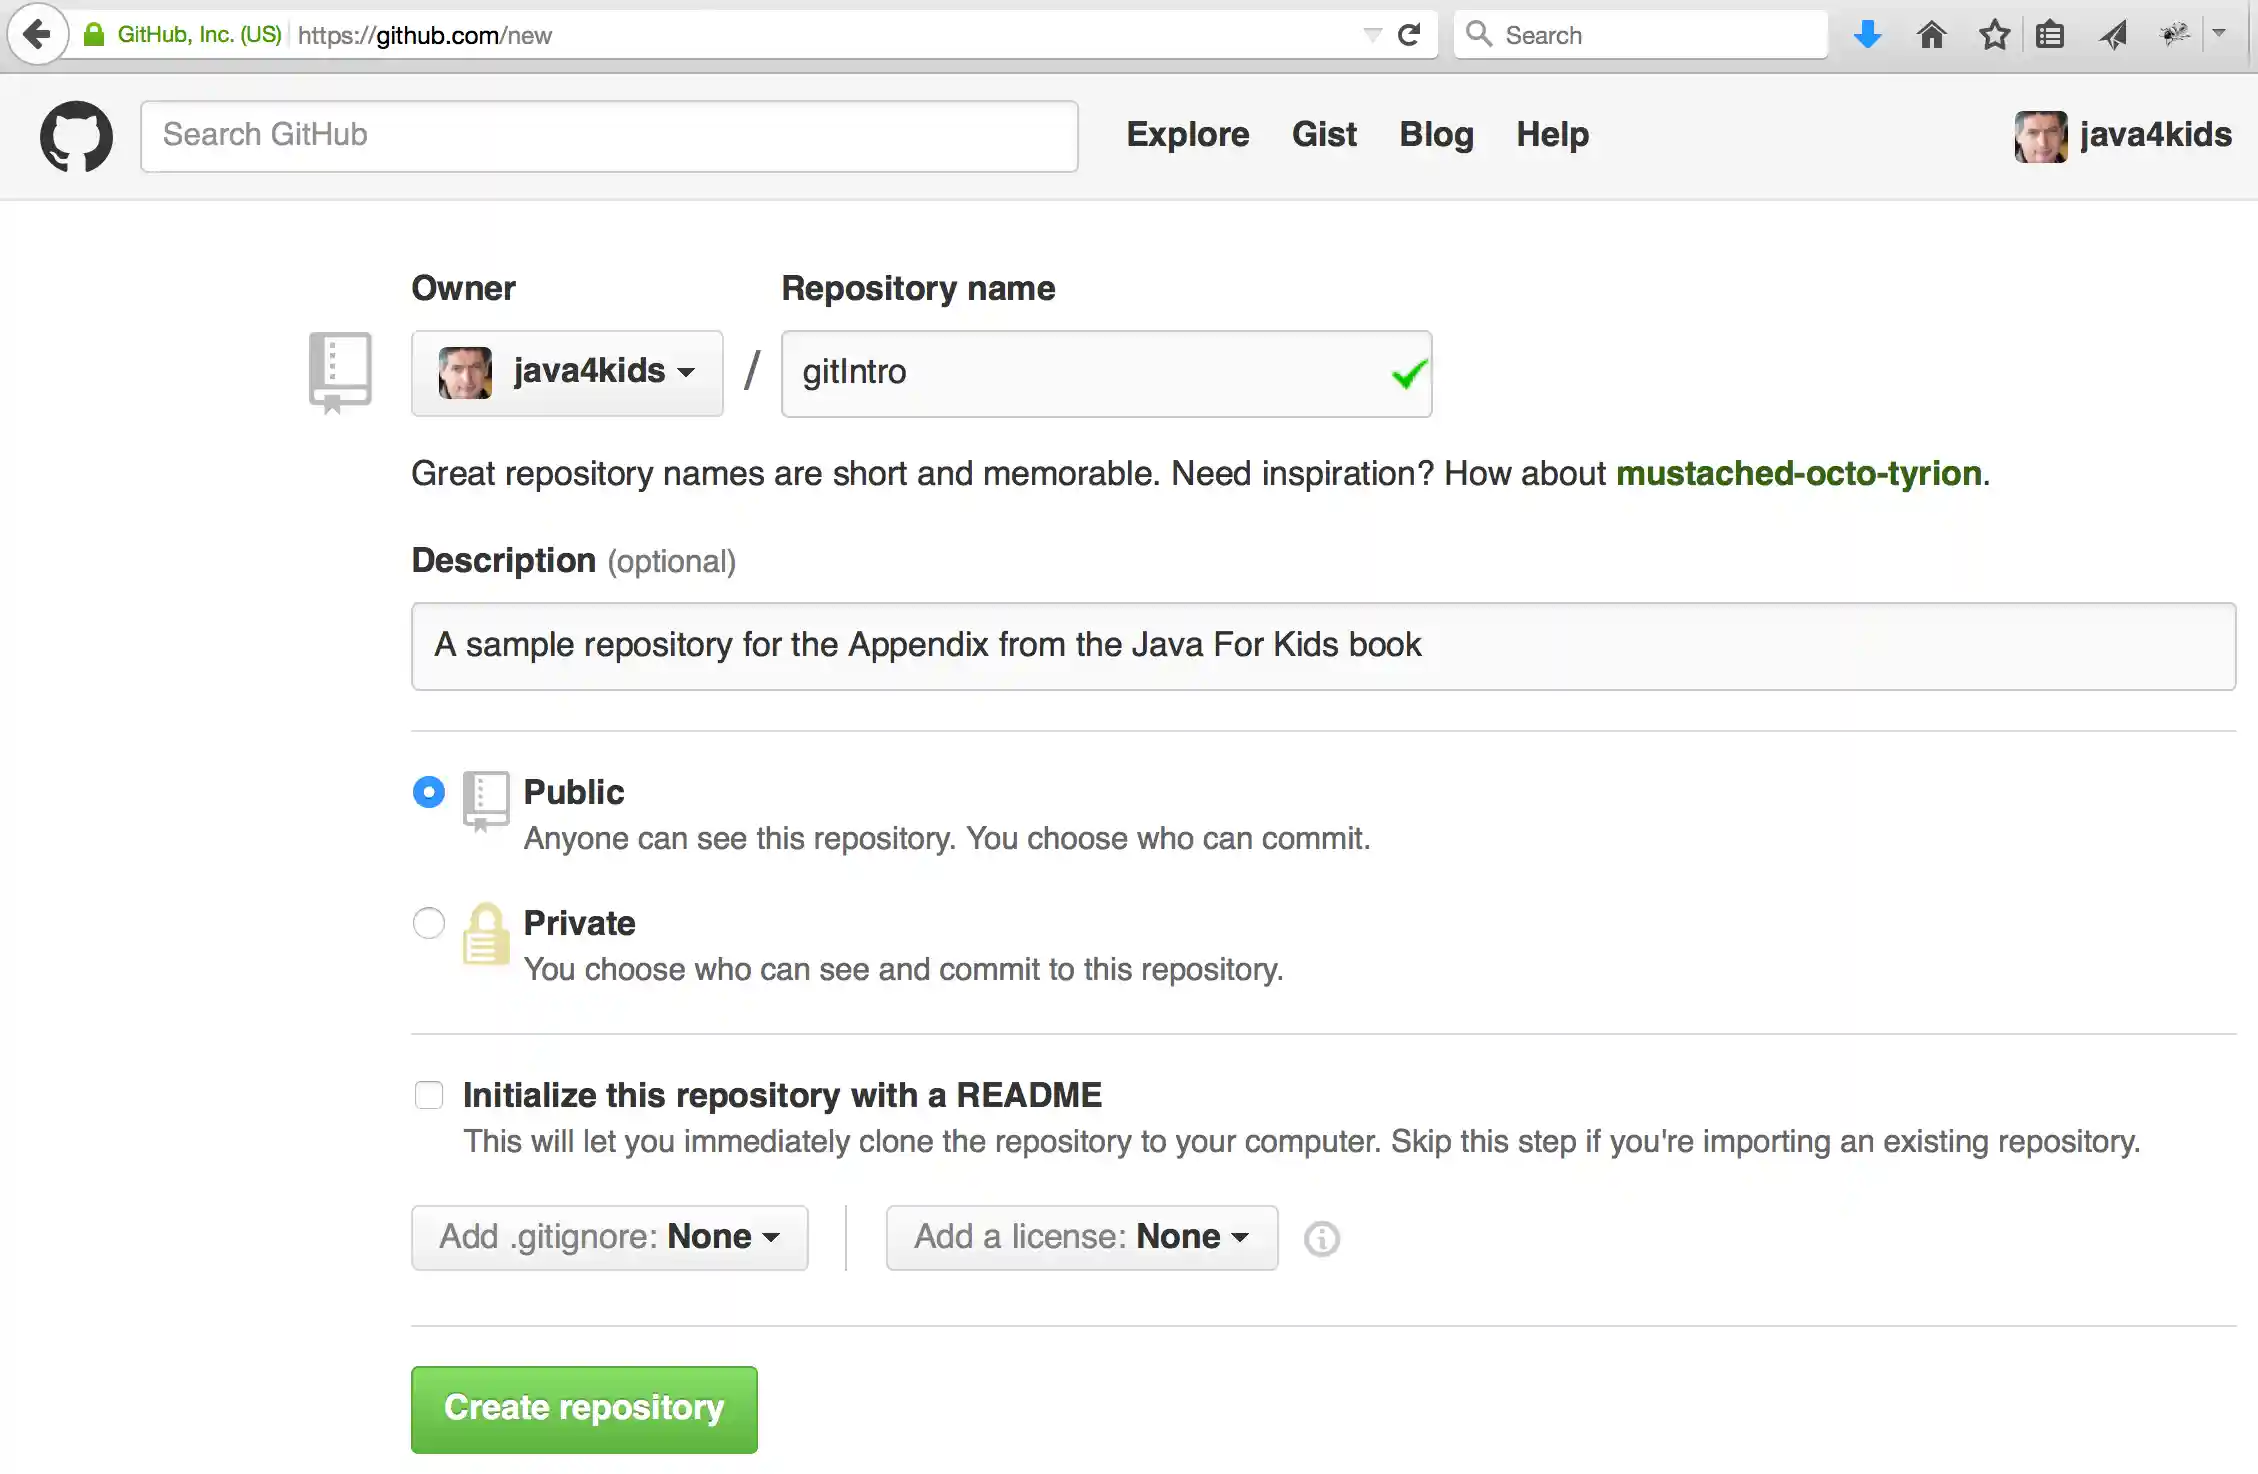Viewport: 2258px width, 1474px height.
Task: Select the Public repository radio button
Action: point(428,792)
